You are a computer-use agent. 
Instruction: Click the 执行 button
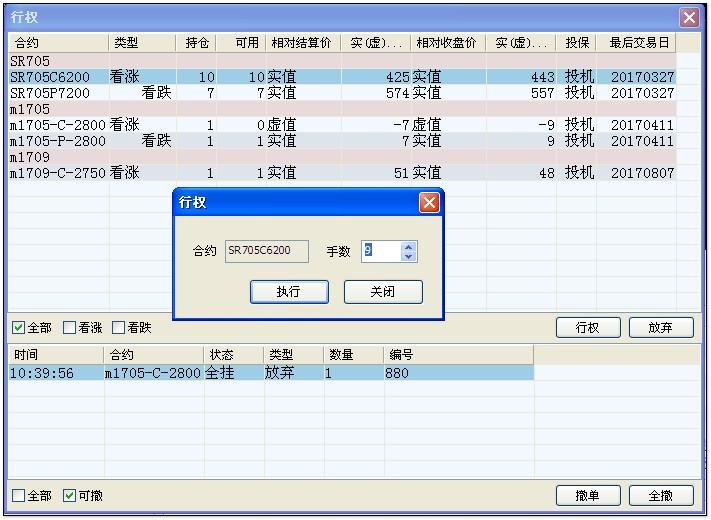289,292
